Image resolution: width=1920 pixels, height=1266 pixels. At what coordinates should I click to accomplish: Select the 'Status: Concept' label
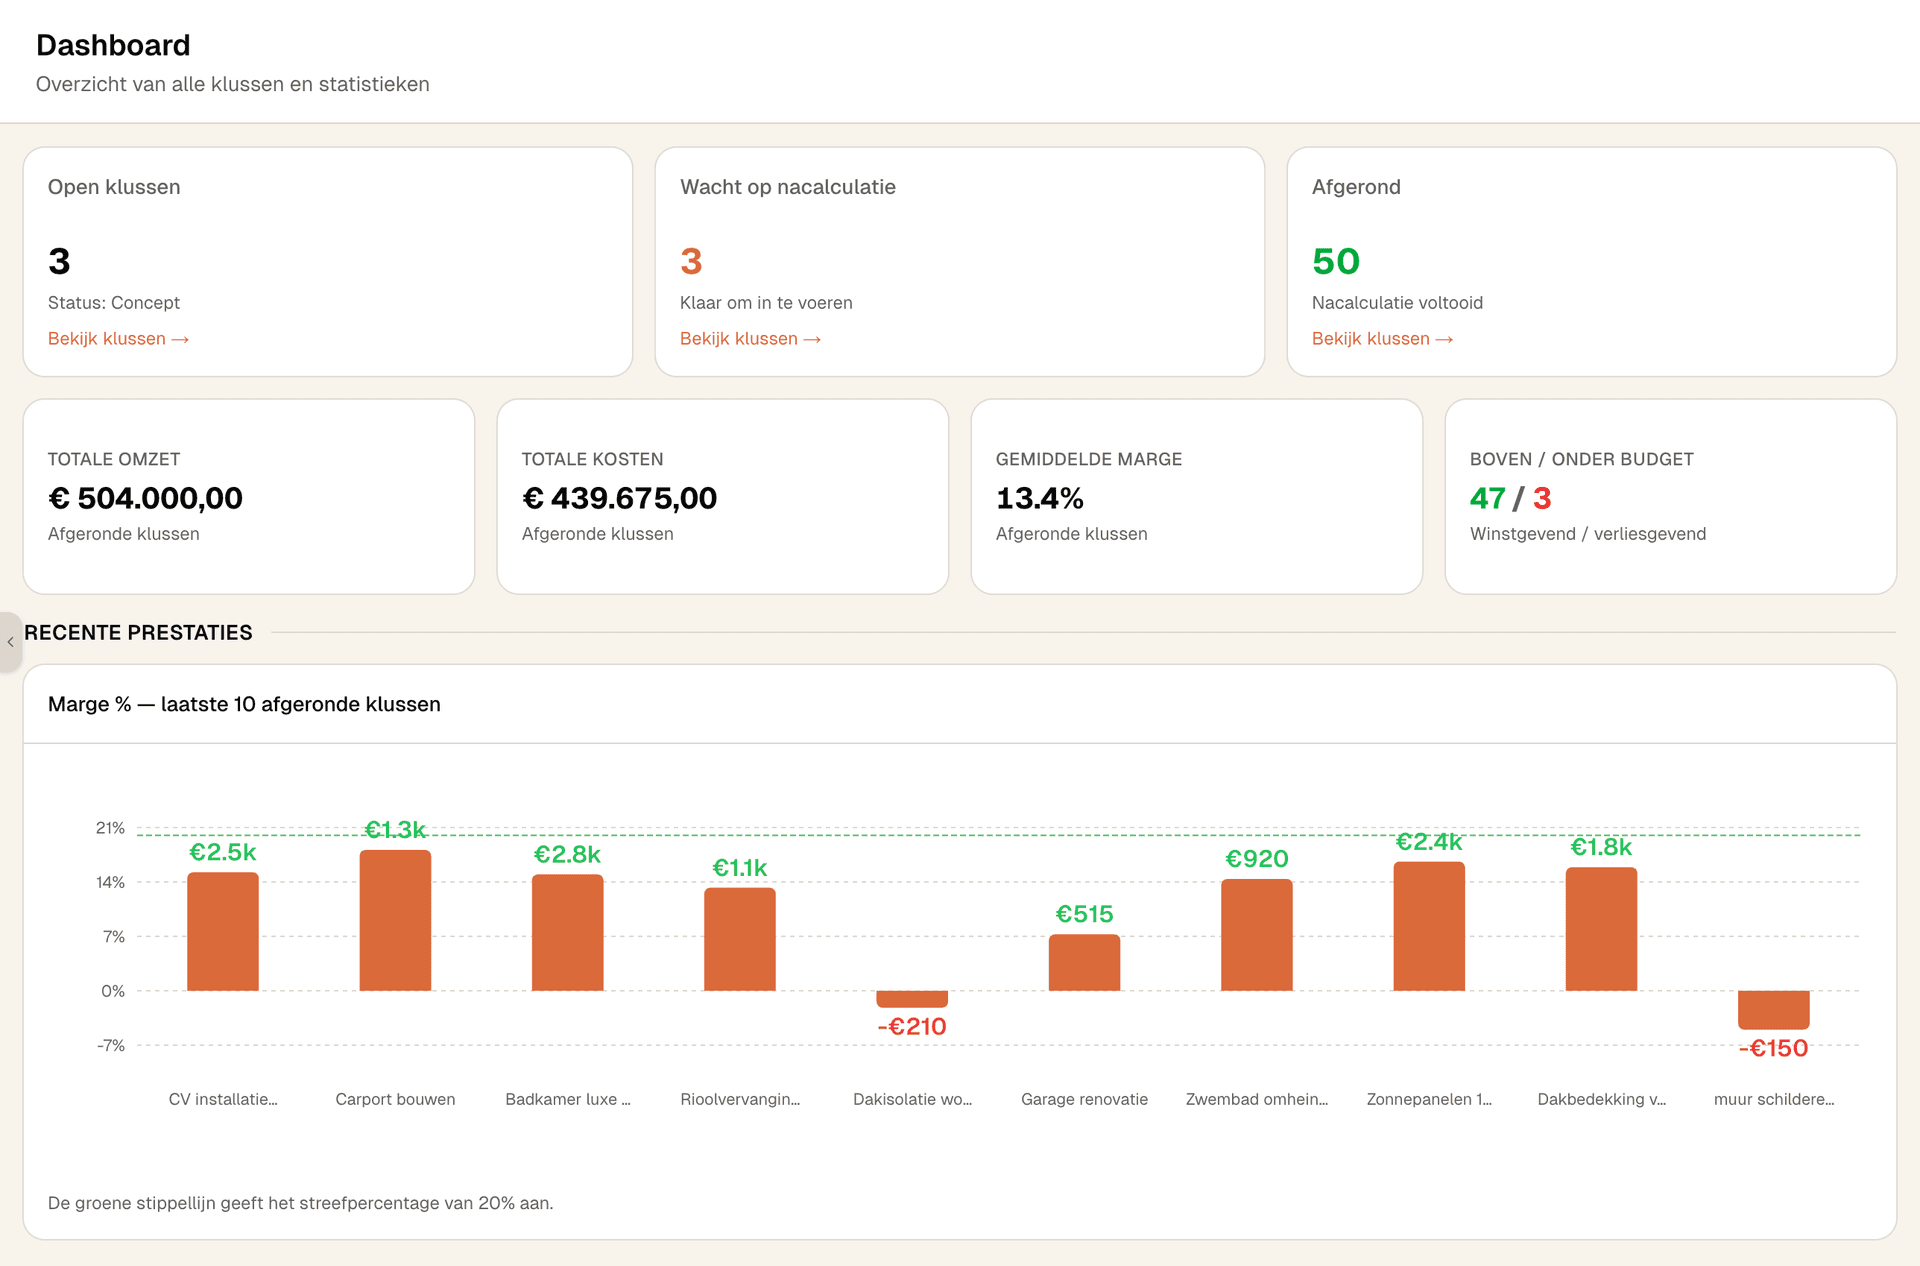pyautogui.click(x=114, y=303)
